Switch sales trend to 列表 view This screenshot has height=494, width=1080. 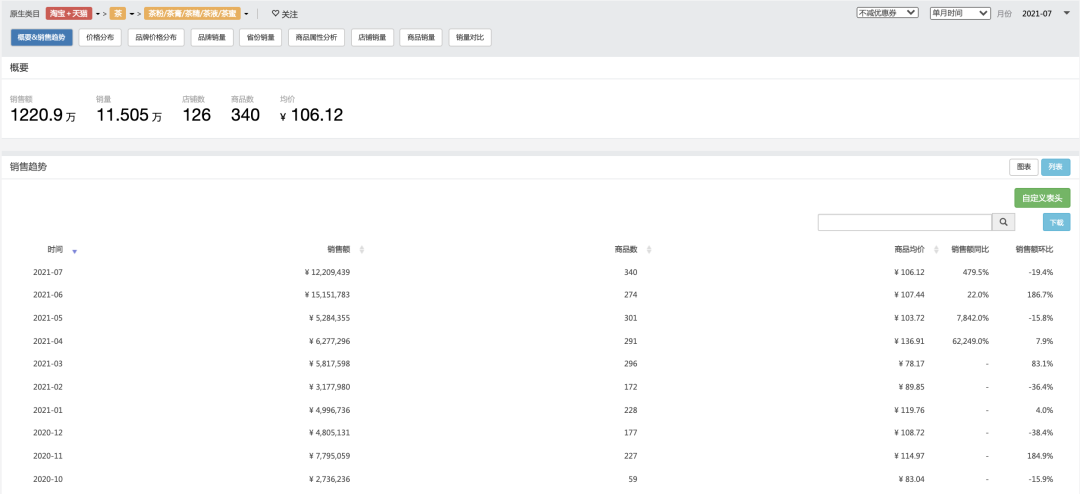[x=1056, y=167]
